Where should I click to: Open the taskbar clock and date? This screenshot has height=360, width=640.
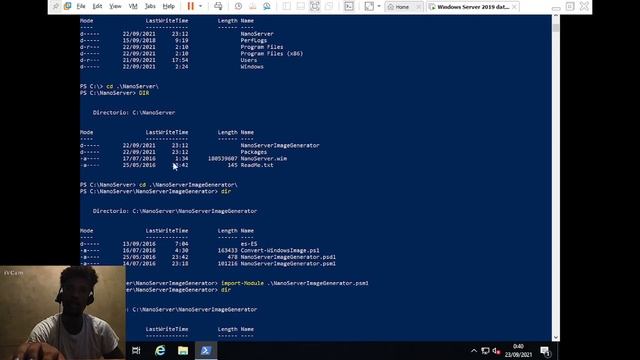coord(518,351)
